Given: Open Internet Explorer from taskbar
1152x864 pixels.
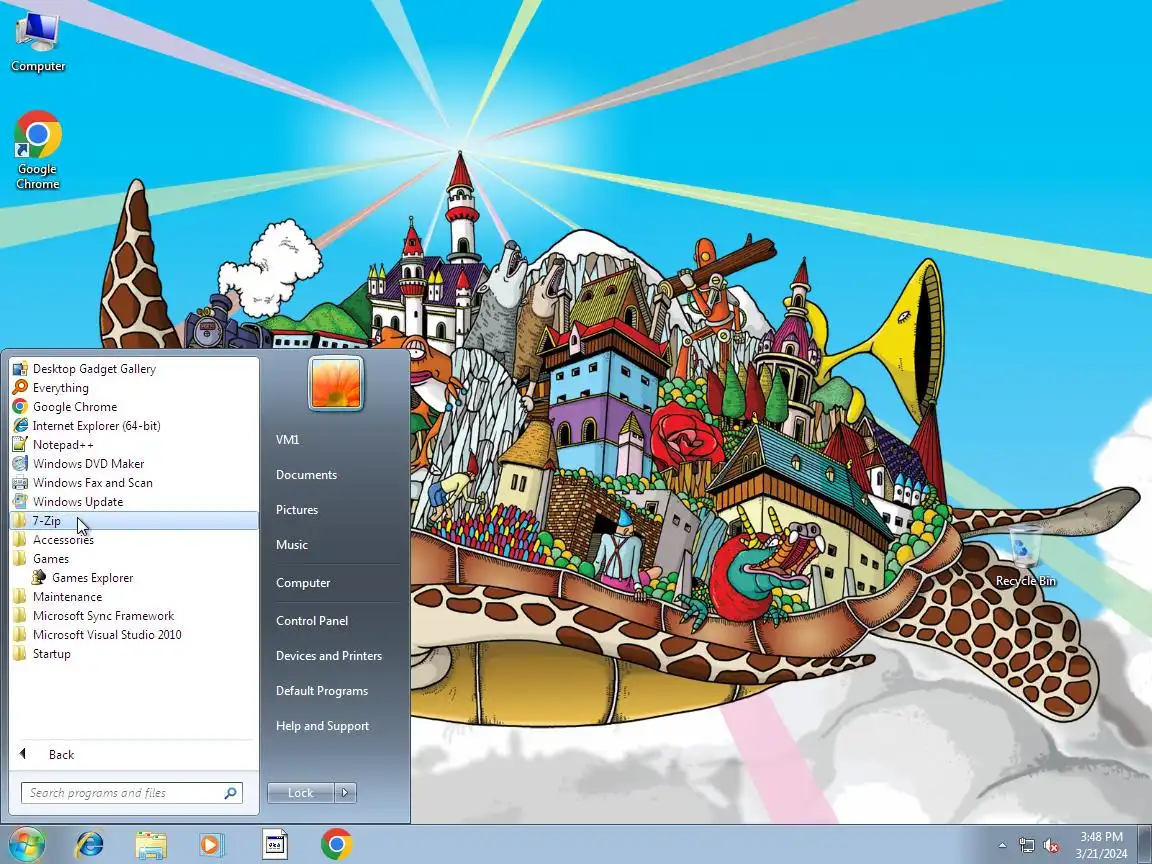Looking at the screenshot, I should (90, 845).
